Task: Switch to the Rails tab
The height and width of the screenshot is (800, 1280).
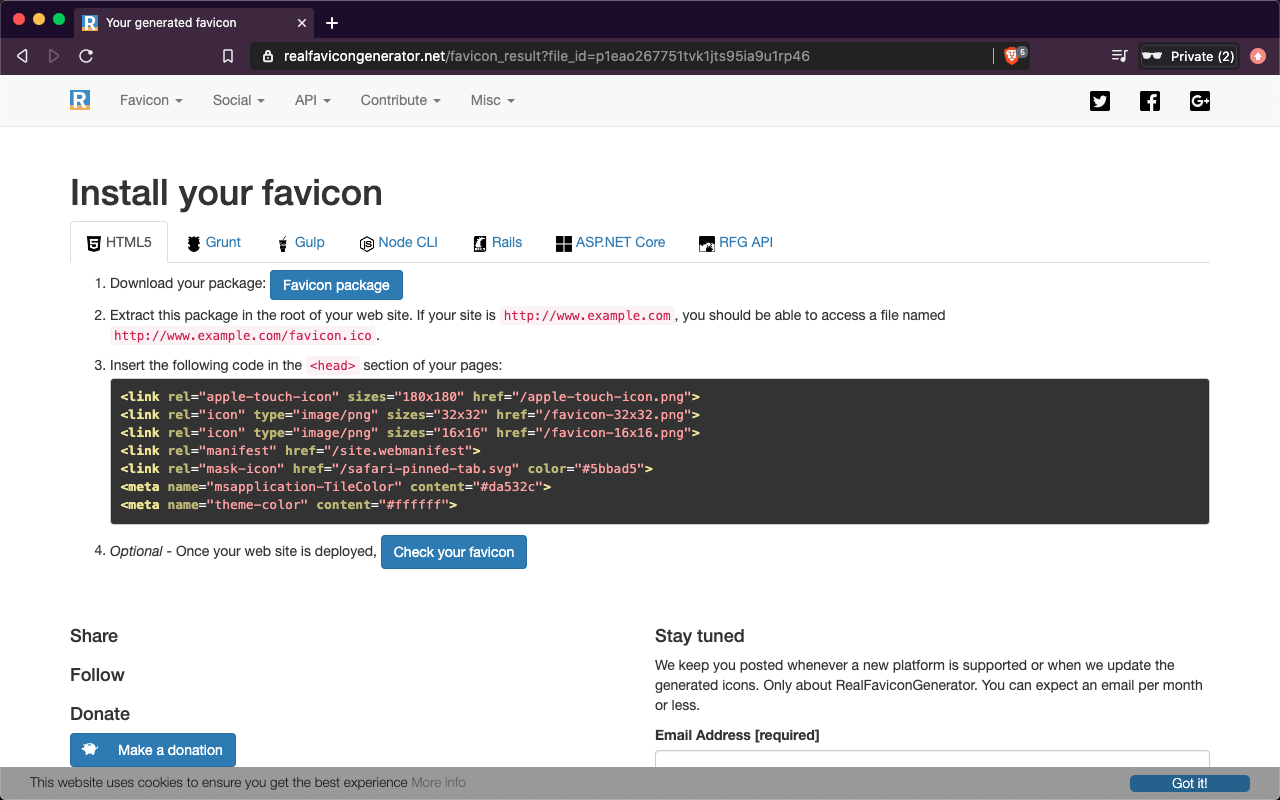Action: click(x=497, y=242)
